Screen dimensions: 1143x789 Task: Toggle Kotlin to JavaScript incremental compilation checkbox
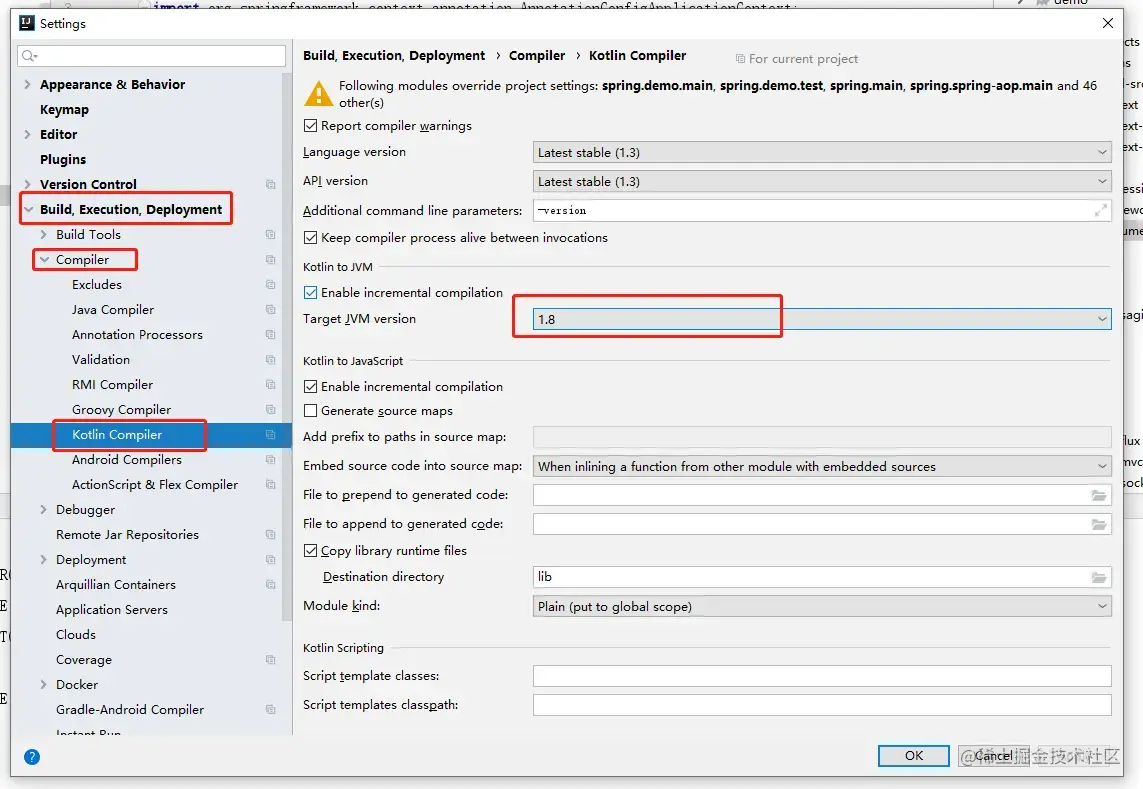click(311, 386)
